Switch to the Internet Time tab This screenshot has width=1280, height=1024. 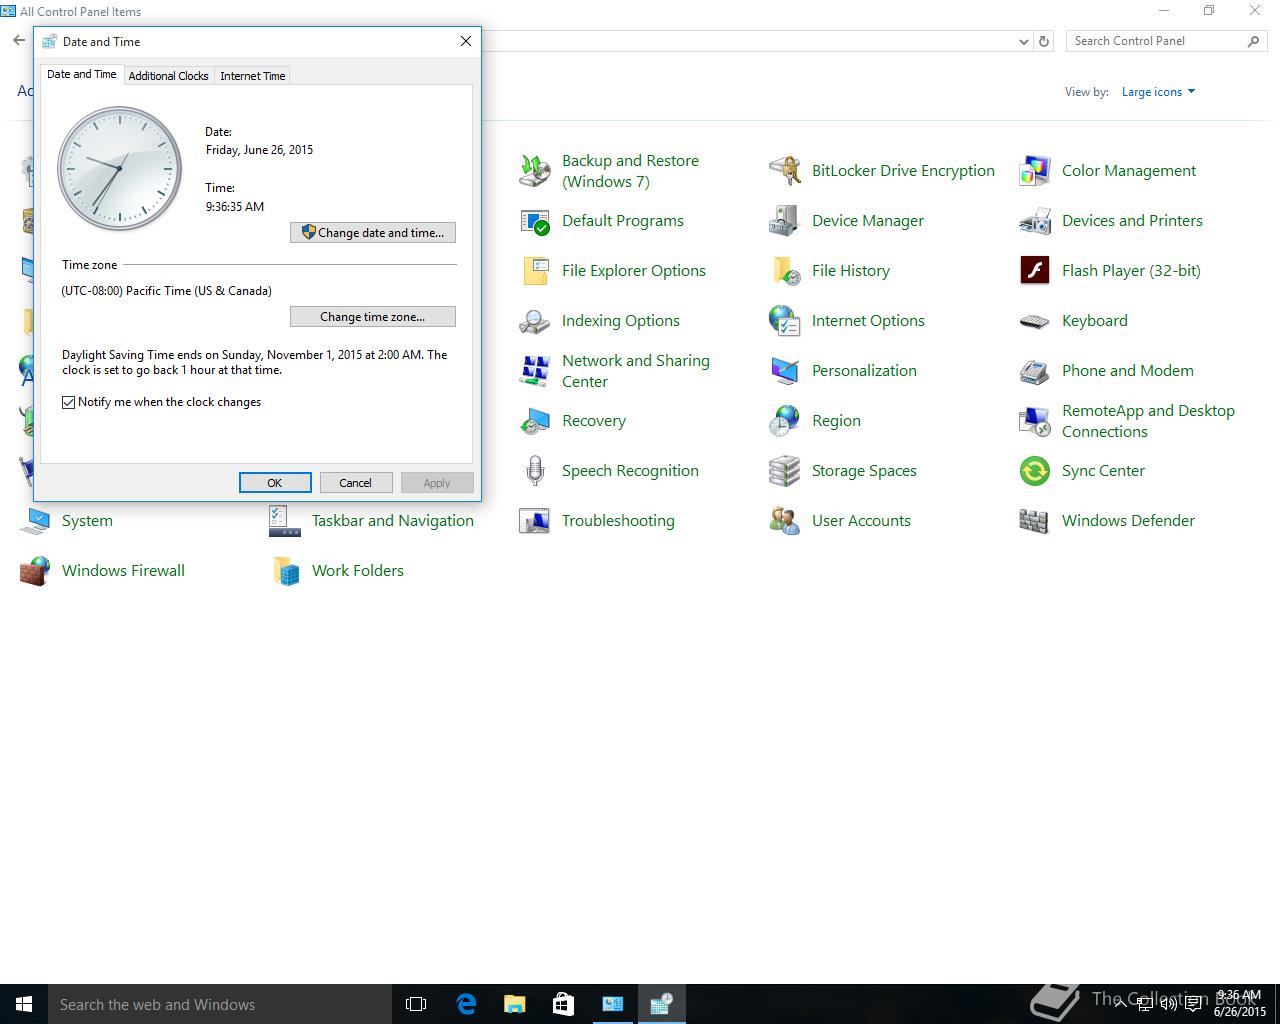tap(252, 76)
